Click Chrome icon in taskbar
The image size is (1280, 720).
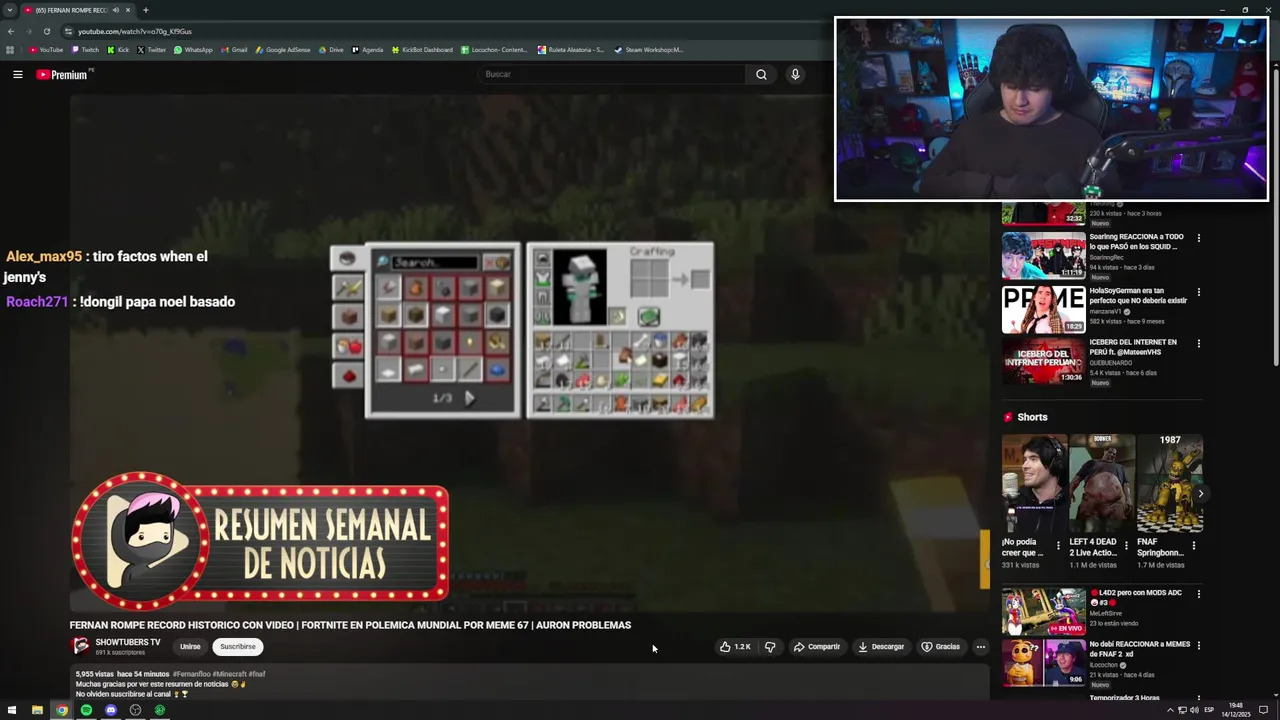click(x=62, y=710)
